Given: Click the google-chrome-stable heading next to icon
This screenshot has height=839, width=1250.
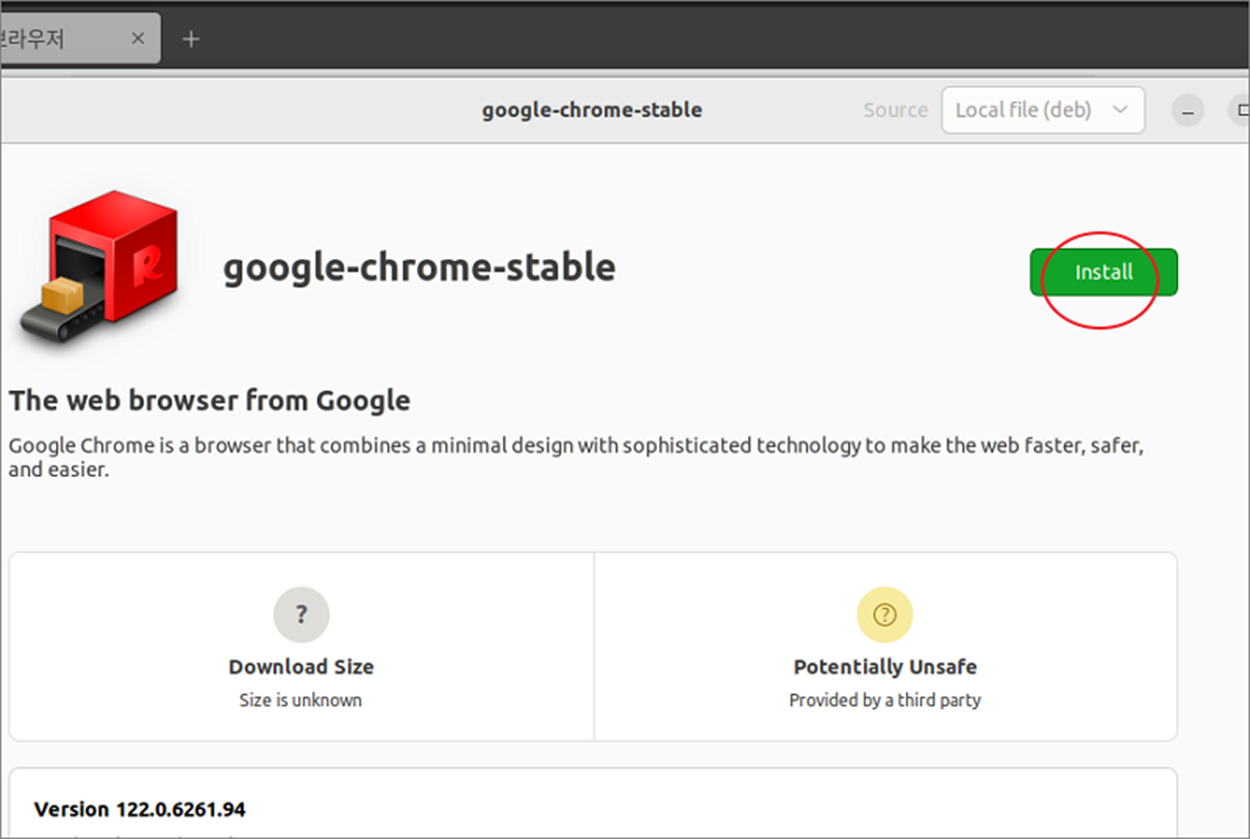Looking at the screenshot, I should 419,268.
